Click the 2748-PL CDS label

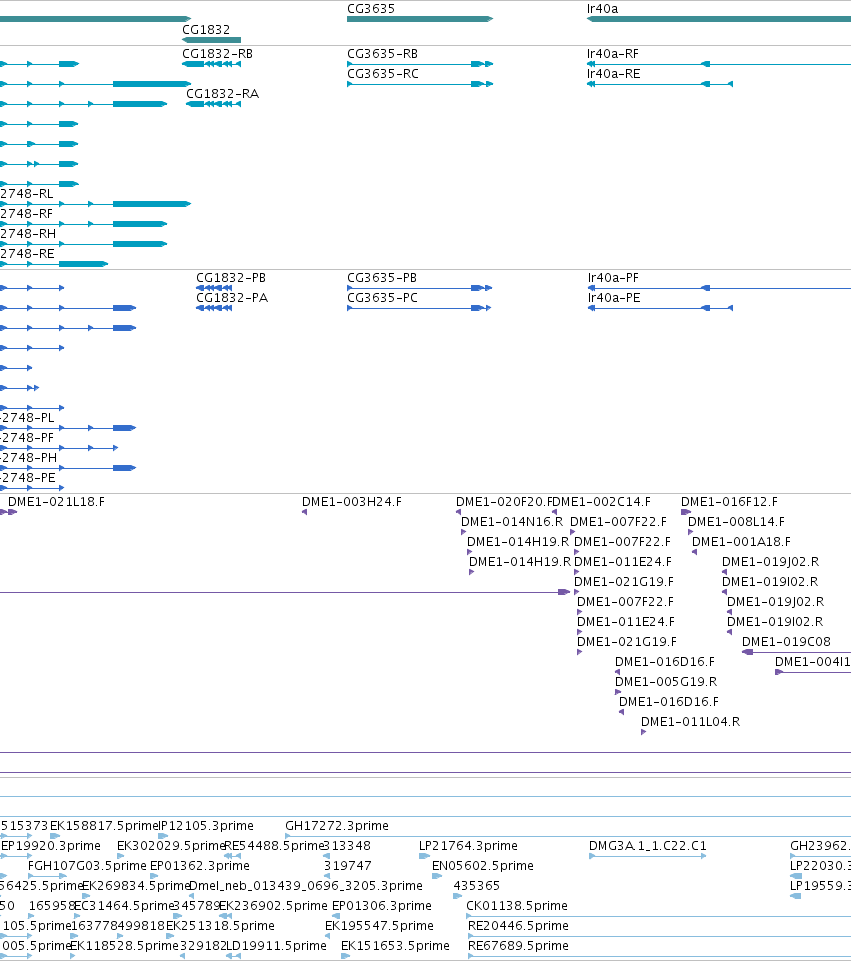27,418
